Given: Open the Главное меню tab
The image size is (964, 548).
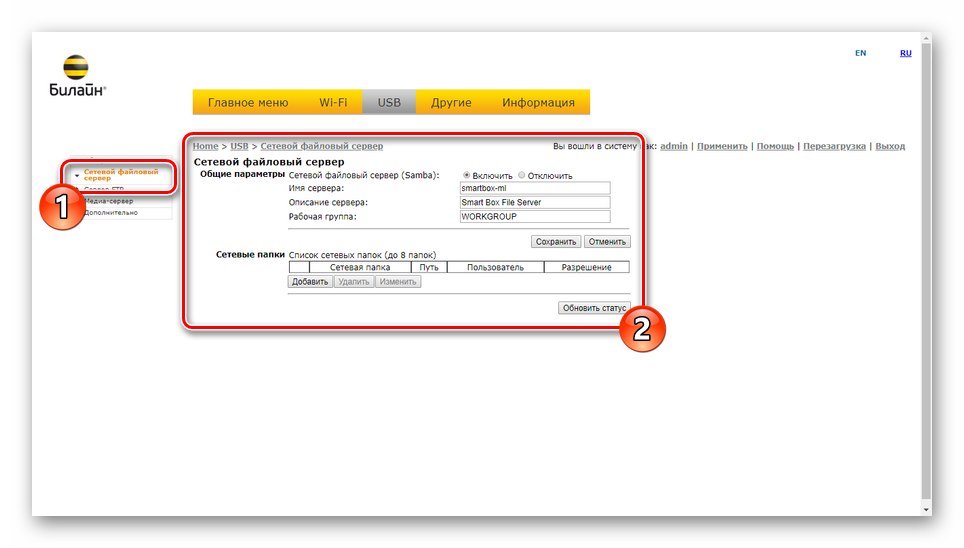Looking at the screenshot, I should click(x=247, y=102).
